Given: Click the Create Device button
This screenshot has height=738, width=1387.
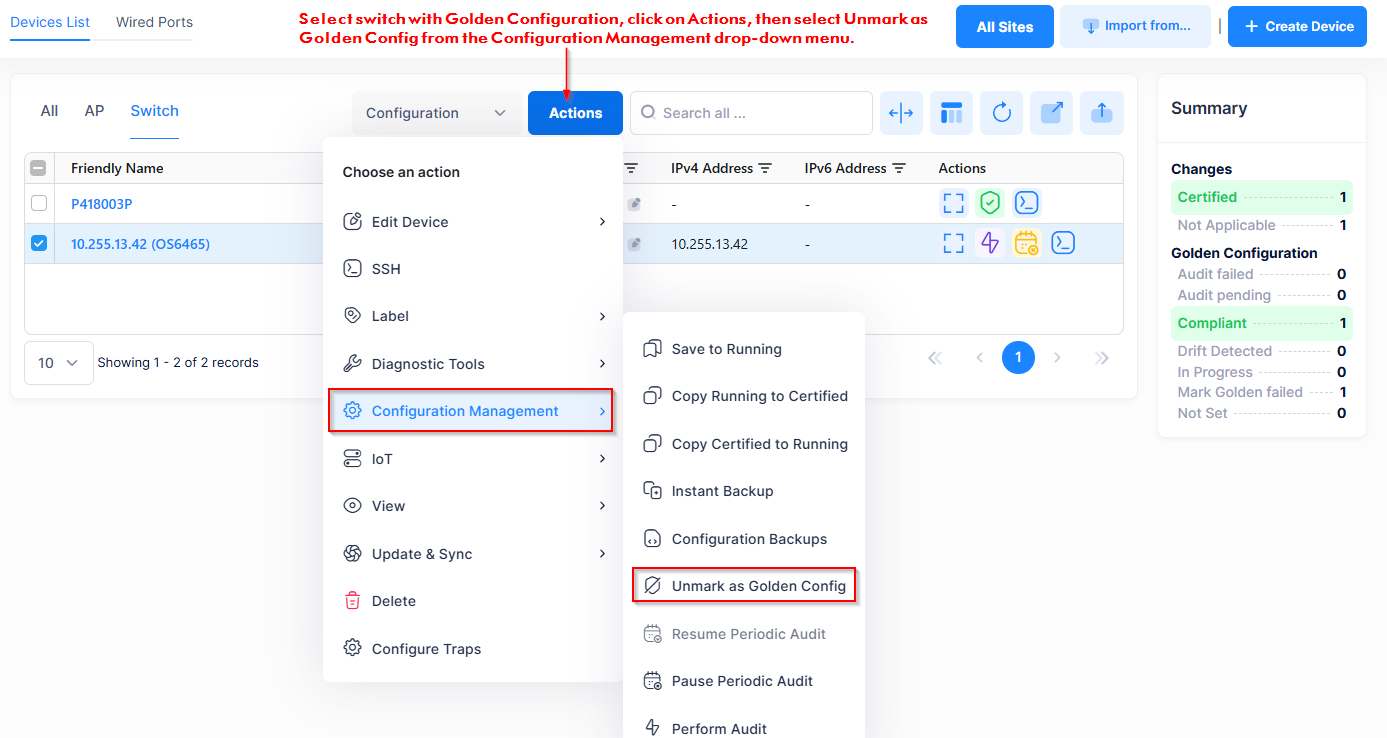Looking at the screenshot, I should [x=1297, y=26].
